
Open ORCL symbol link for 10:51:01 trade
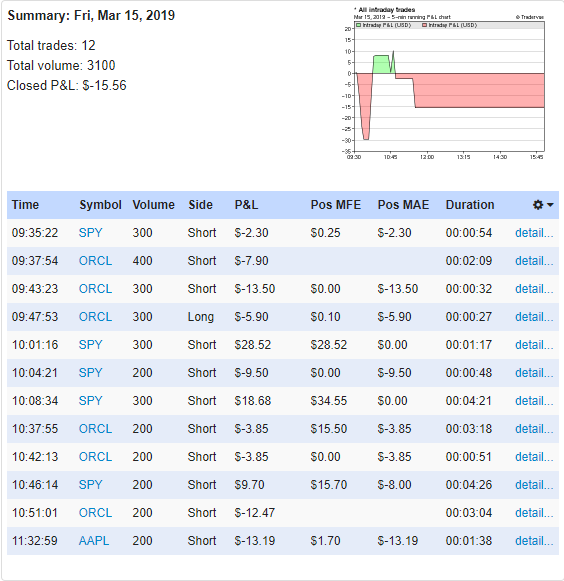tap(95, 512)
